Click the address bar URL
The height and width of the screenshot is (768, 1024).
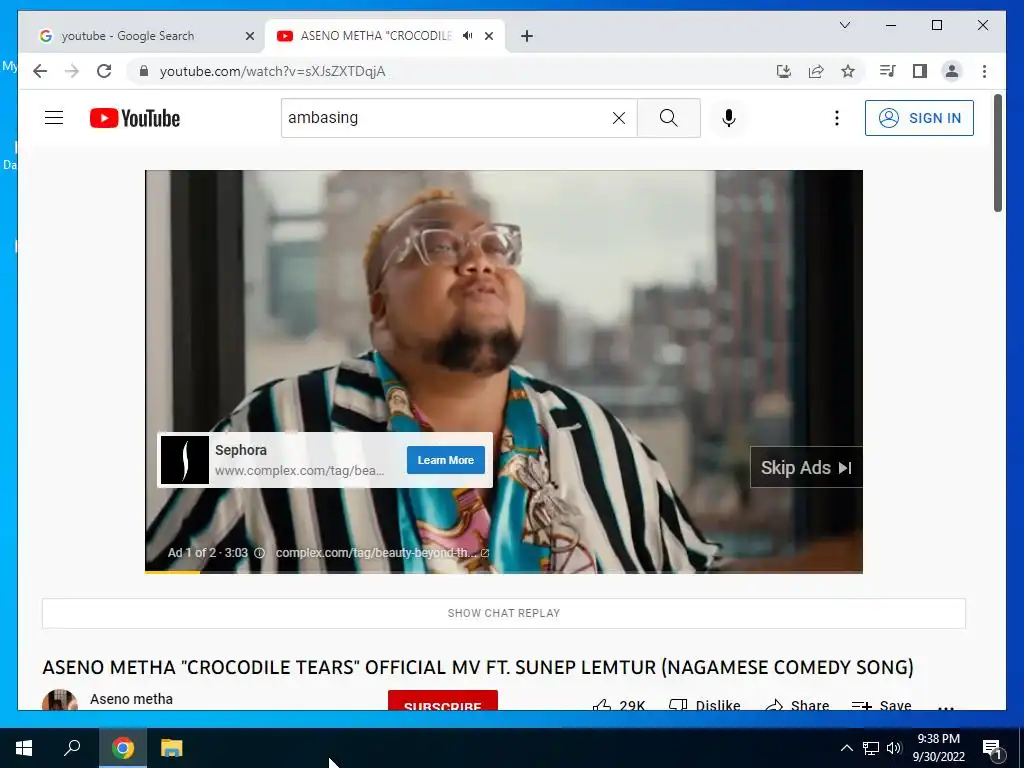(x=272, y=71)
